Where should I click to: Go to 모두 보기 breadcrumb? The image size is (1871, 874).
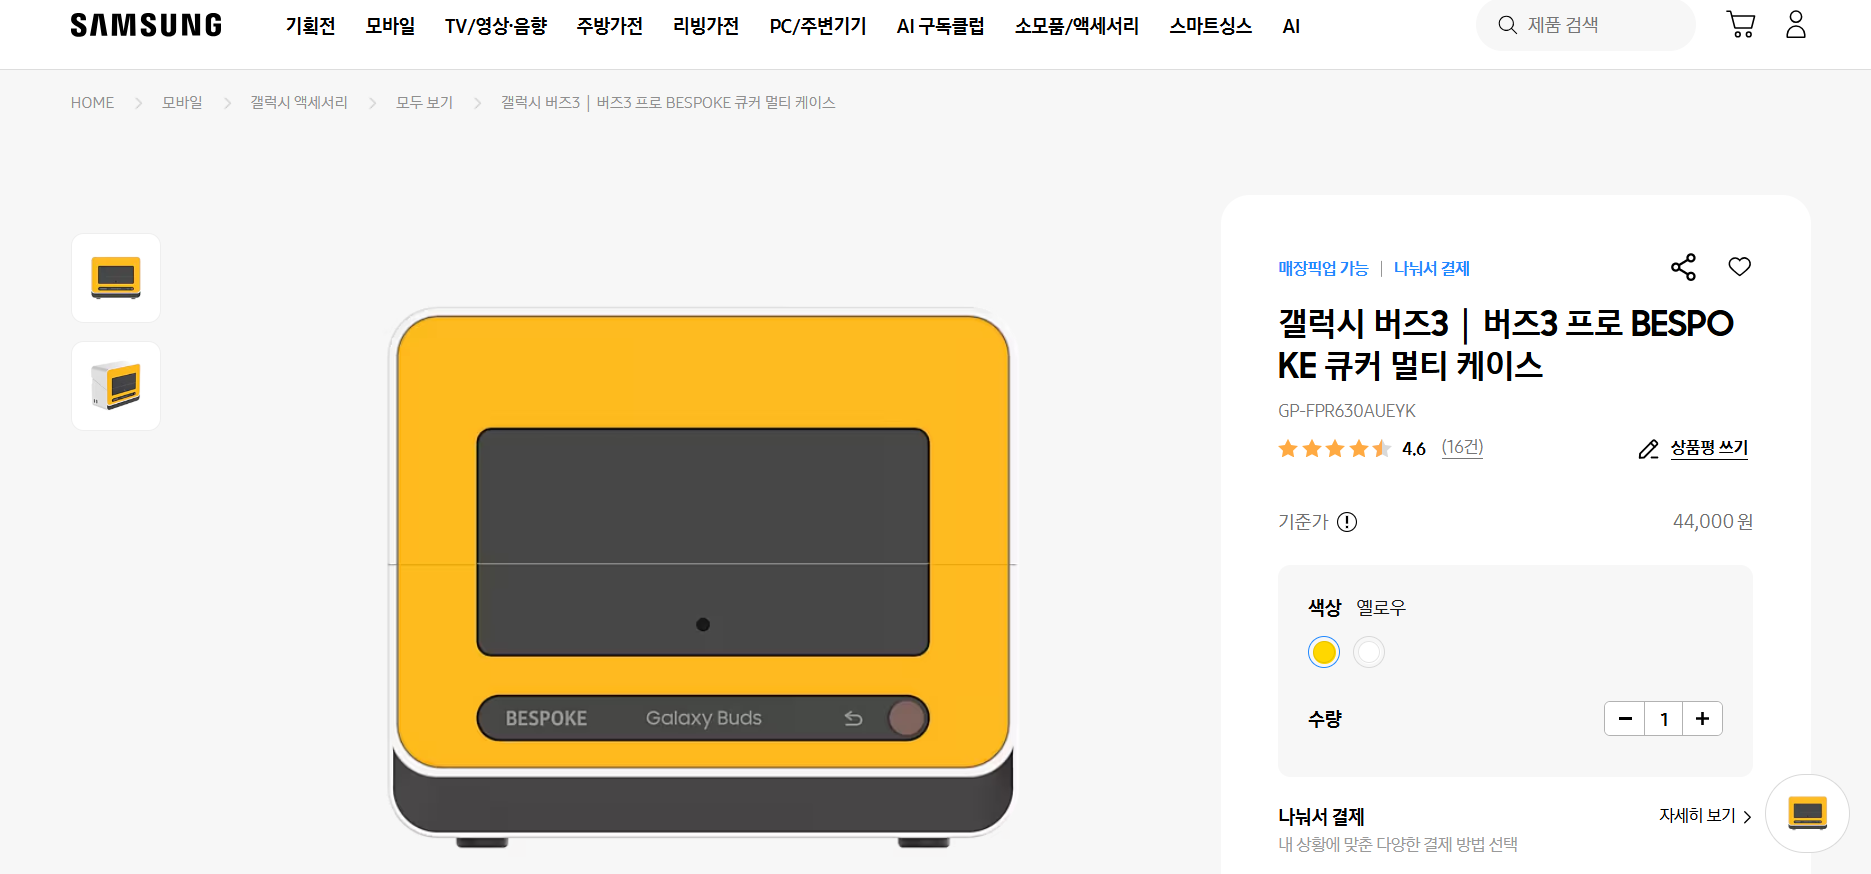pyautogui.click(x=424, y=103)
